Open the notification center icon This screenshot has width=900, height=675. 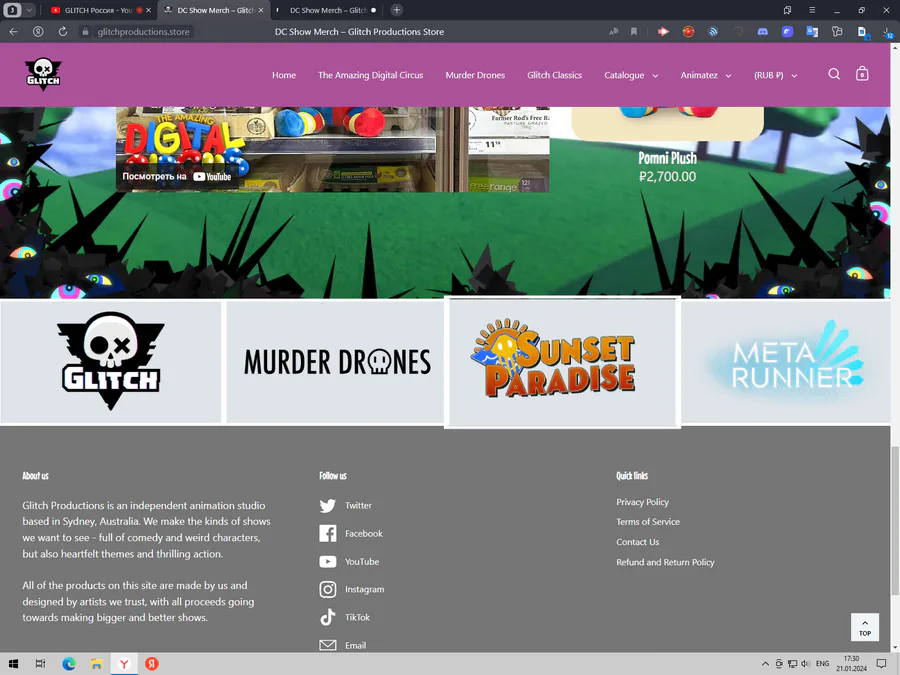tap(881, 664)
